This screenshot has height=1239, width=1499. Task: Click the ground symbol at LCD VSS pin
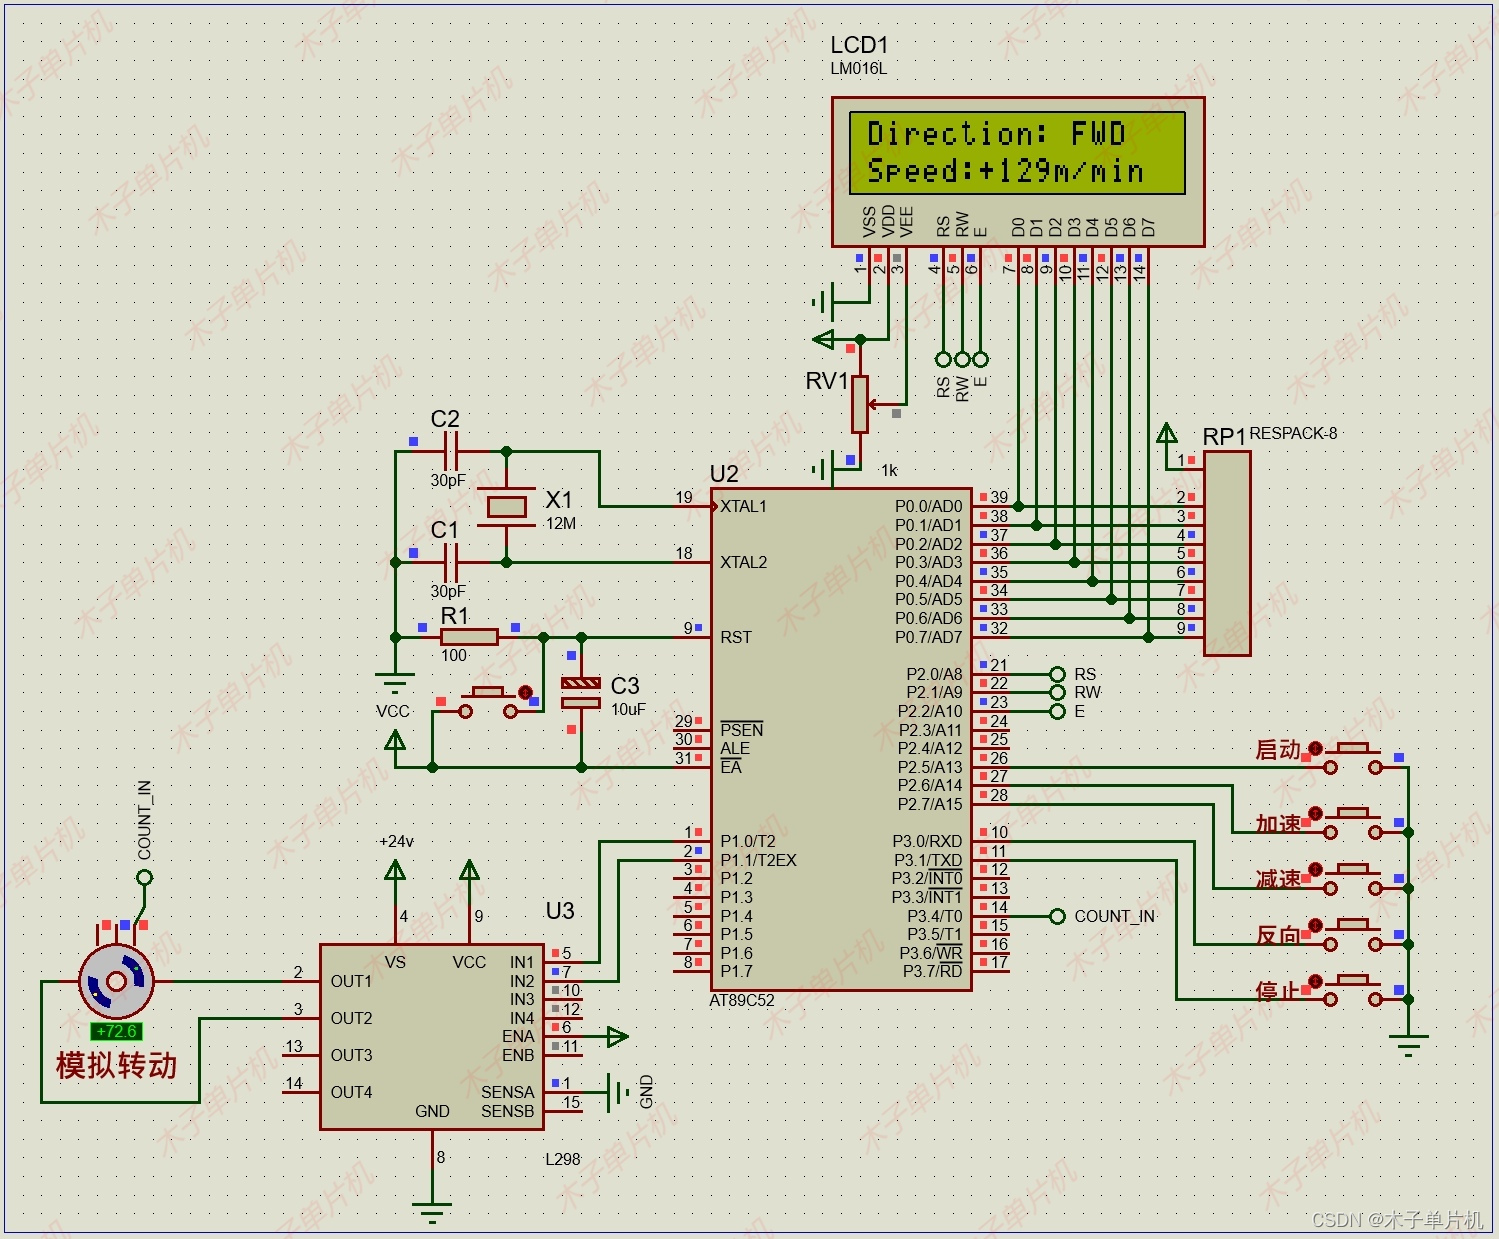coord(823,302)
